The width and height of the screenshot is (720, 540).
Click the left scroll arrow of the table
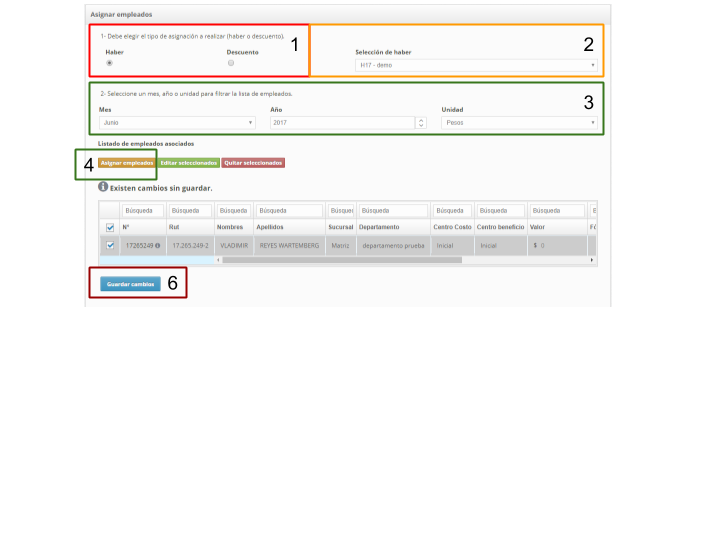(x=218, y=260)
